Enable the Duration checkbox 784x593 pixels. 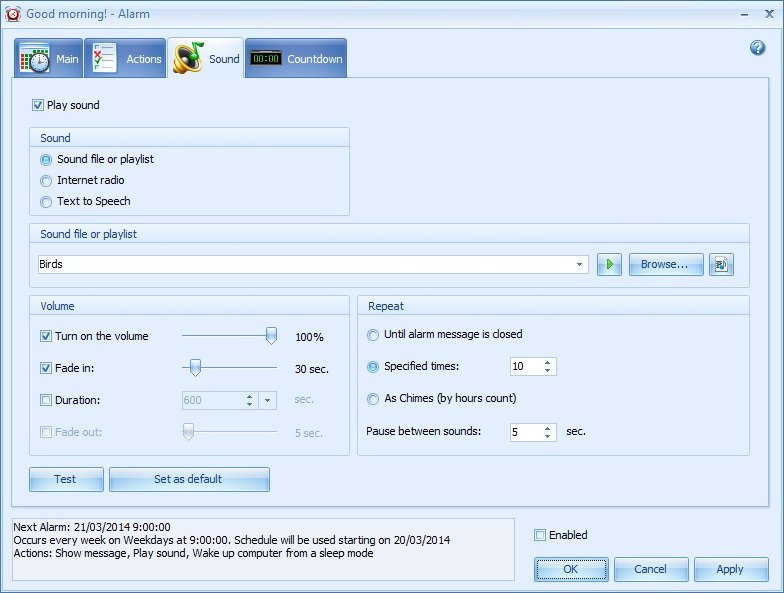[x=46, y=400]
